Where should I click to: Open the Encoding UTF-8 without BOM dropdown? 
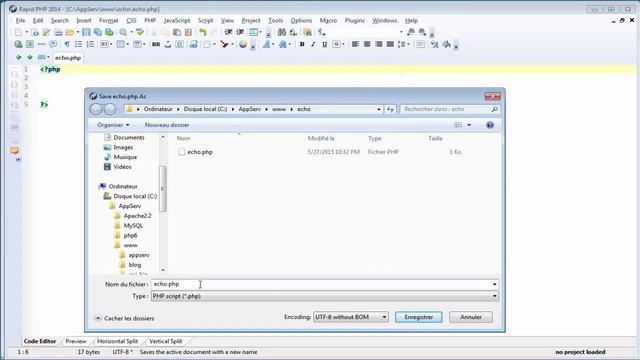click(351, 317)
